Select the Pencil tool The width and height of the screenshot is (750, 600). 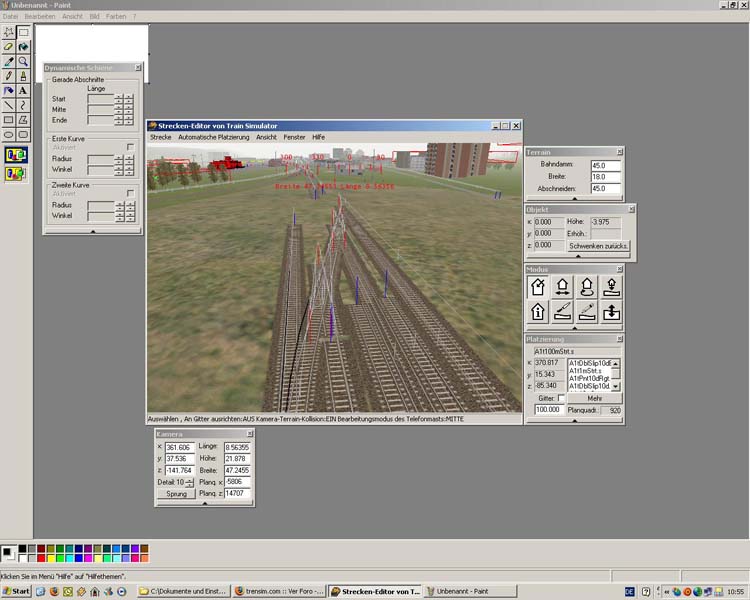9,76
